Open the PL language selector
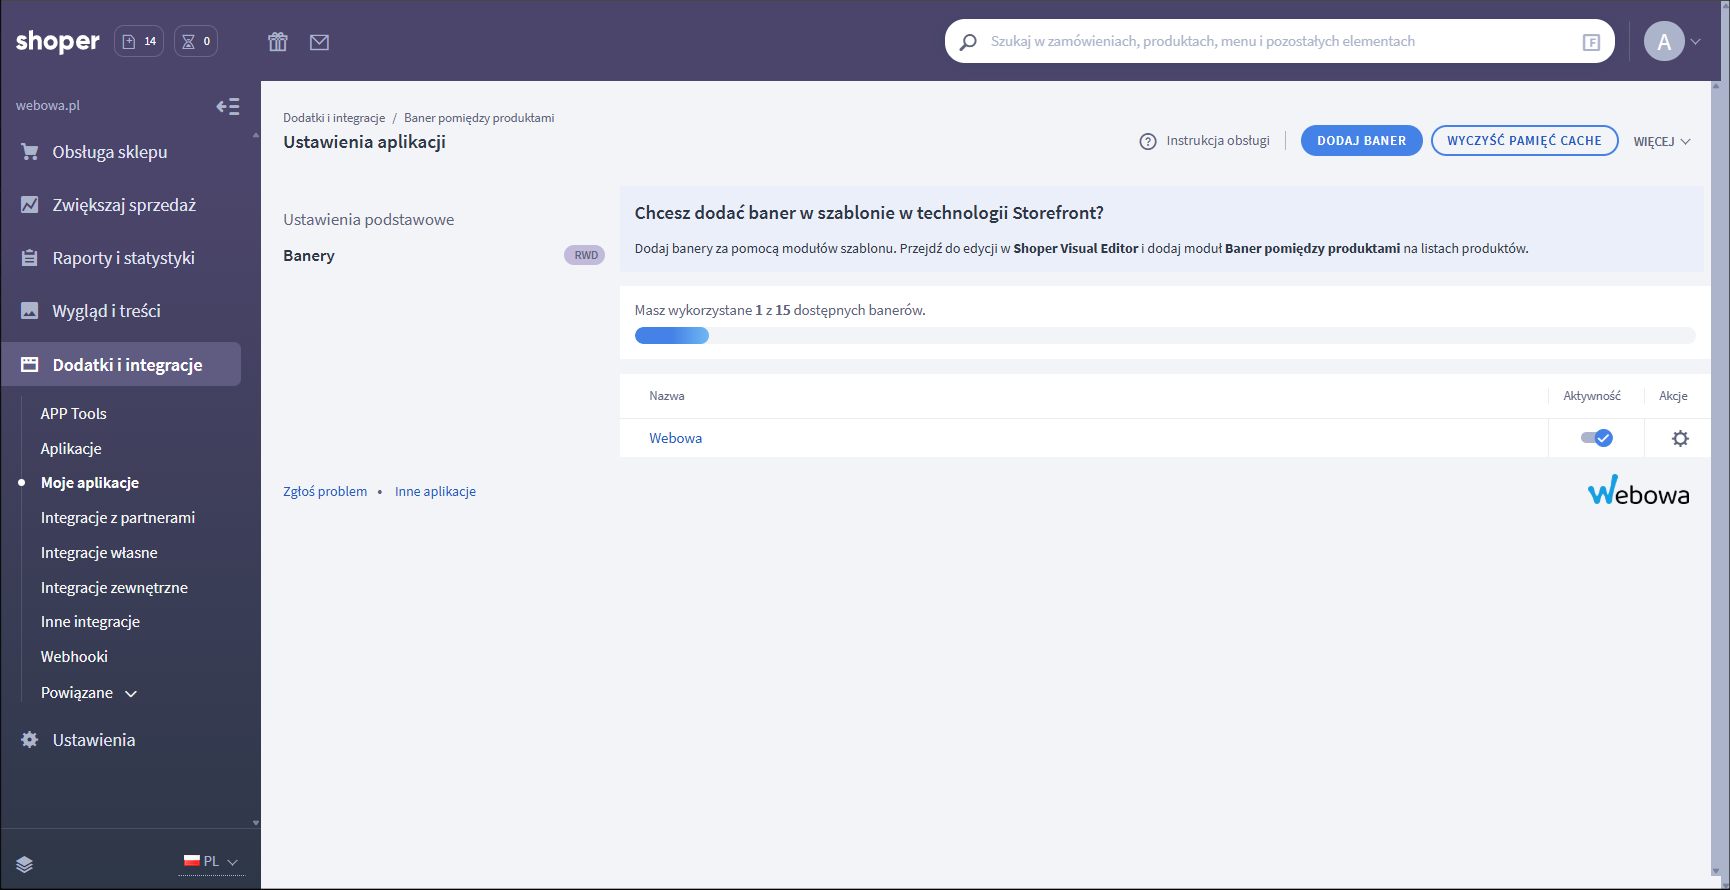This screenshot has height=890, width=1730. [x=211, y=861]
